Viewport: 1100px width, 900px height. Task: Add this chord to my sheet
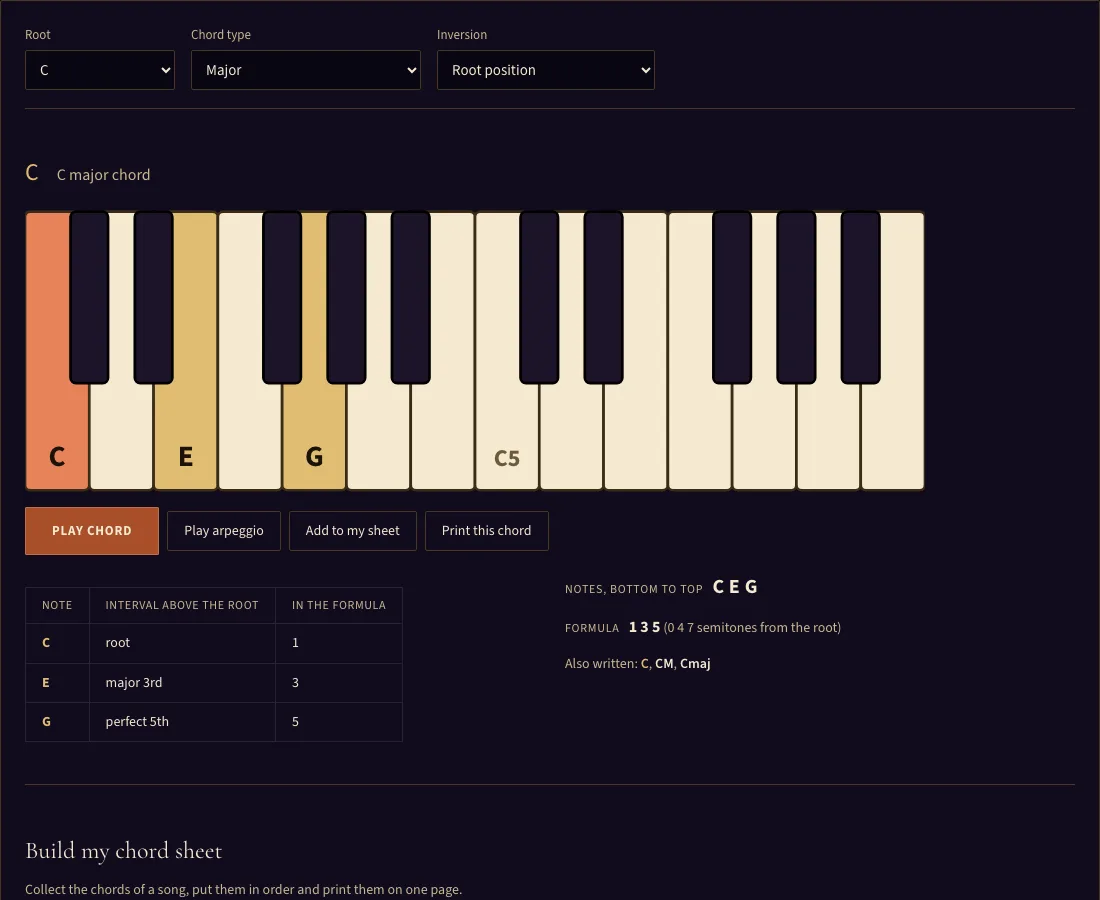(353, 531)
